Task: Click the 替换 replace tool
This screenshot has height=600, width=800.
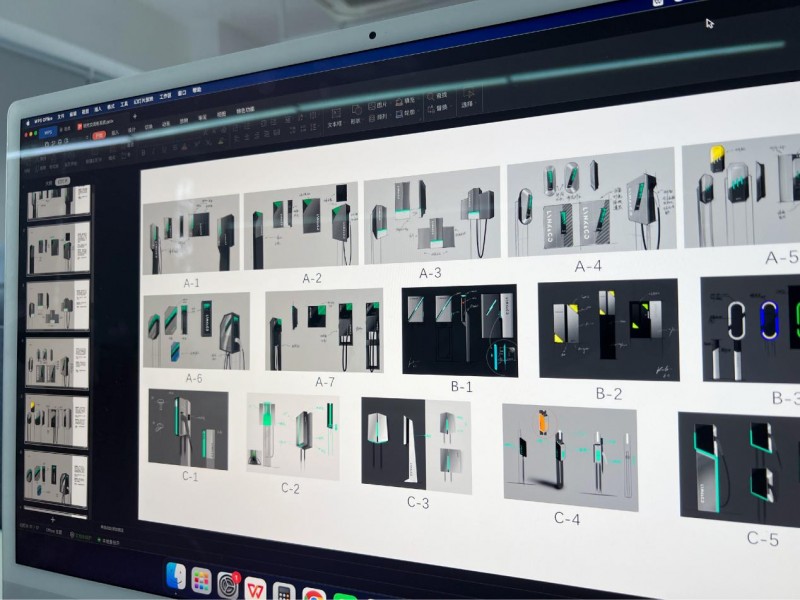Action: (437, 108)
